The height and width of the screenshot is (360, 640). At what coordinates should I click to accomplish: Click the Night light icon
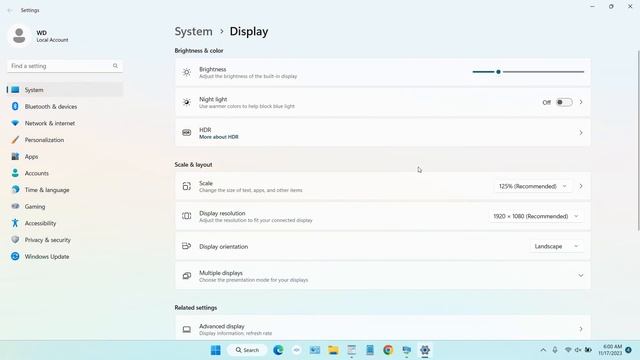pos(187,102)
